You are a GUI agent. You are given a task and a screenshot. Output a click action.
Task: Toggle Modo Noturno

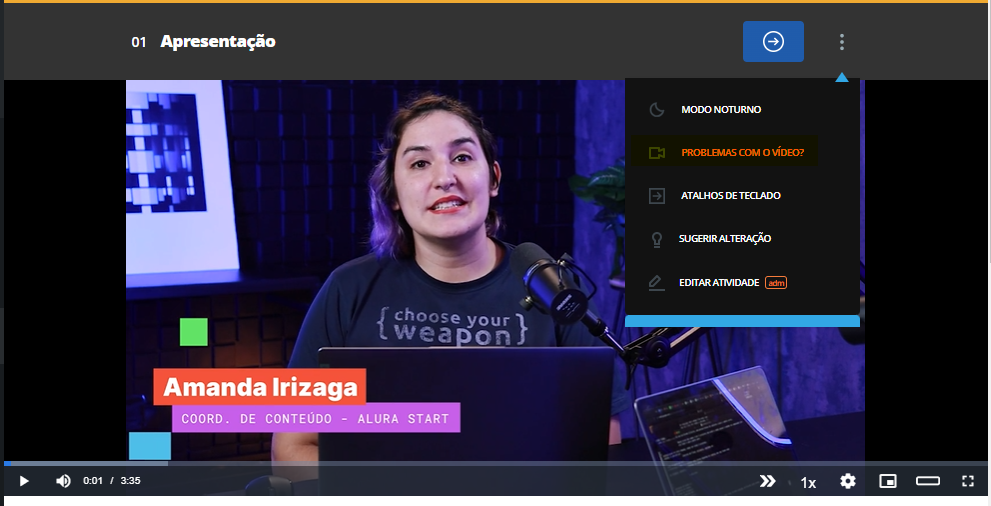pos(721,110)
